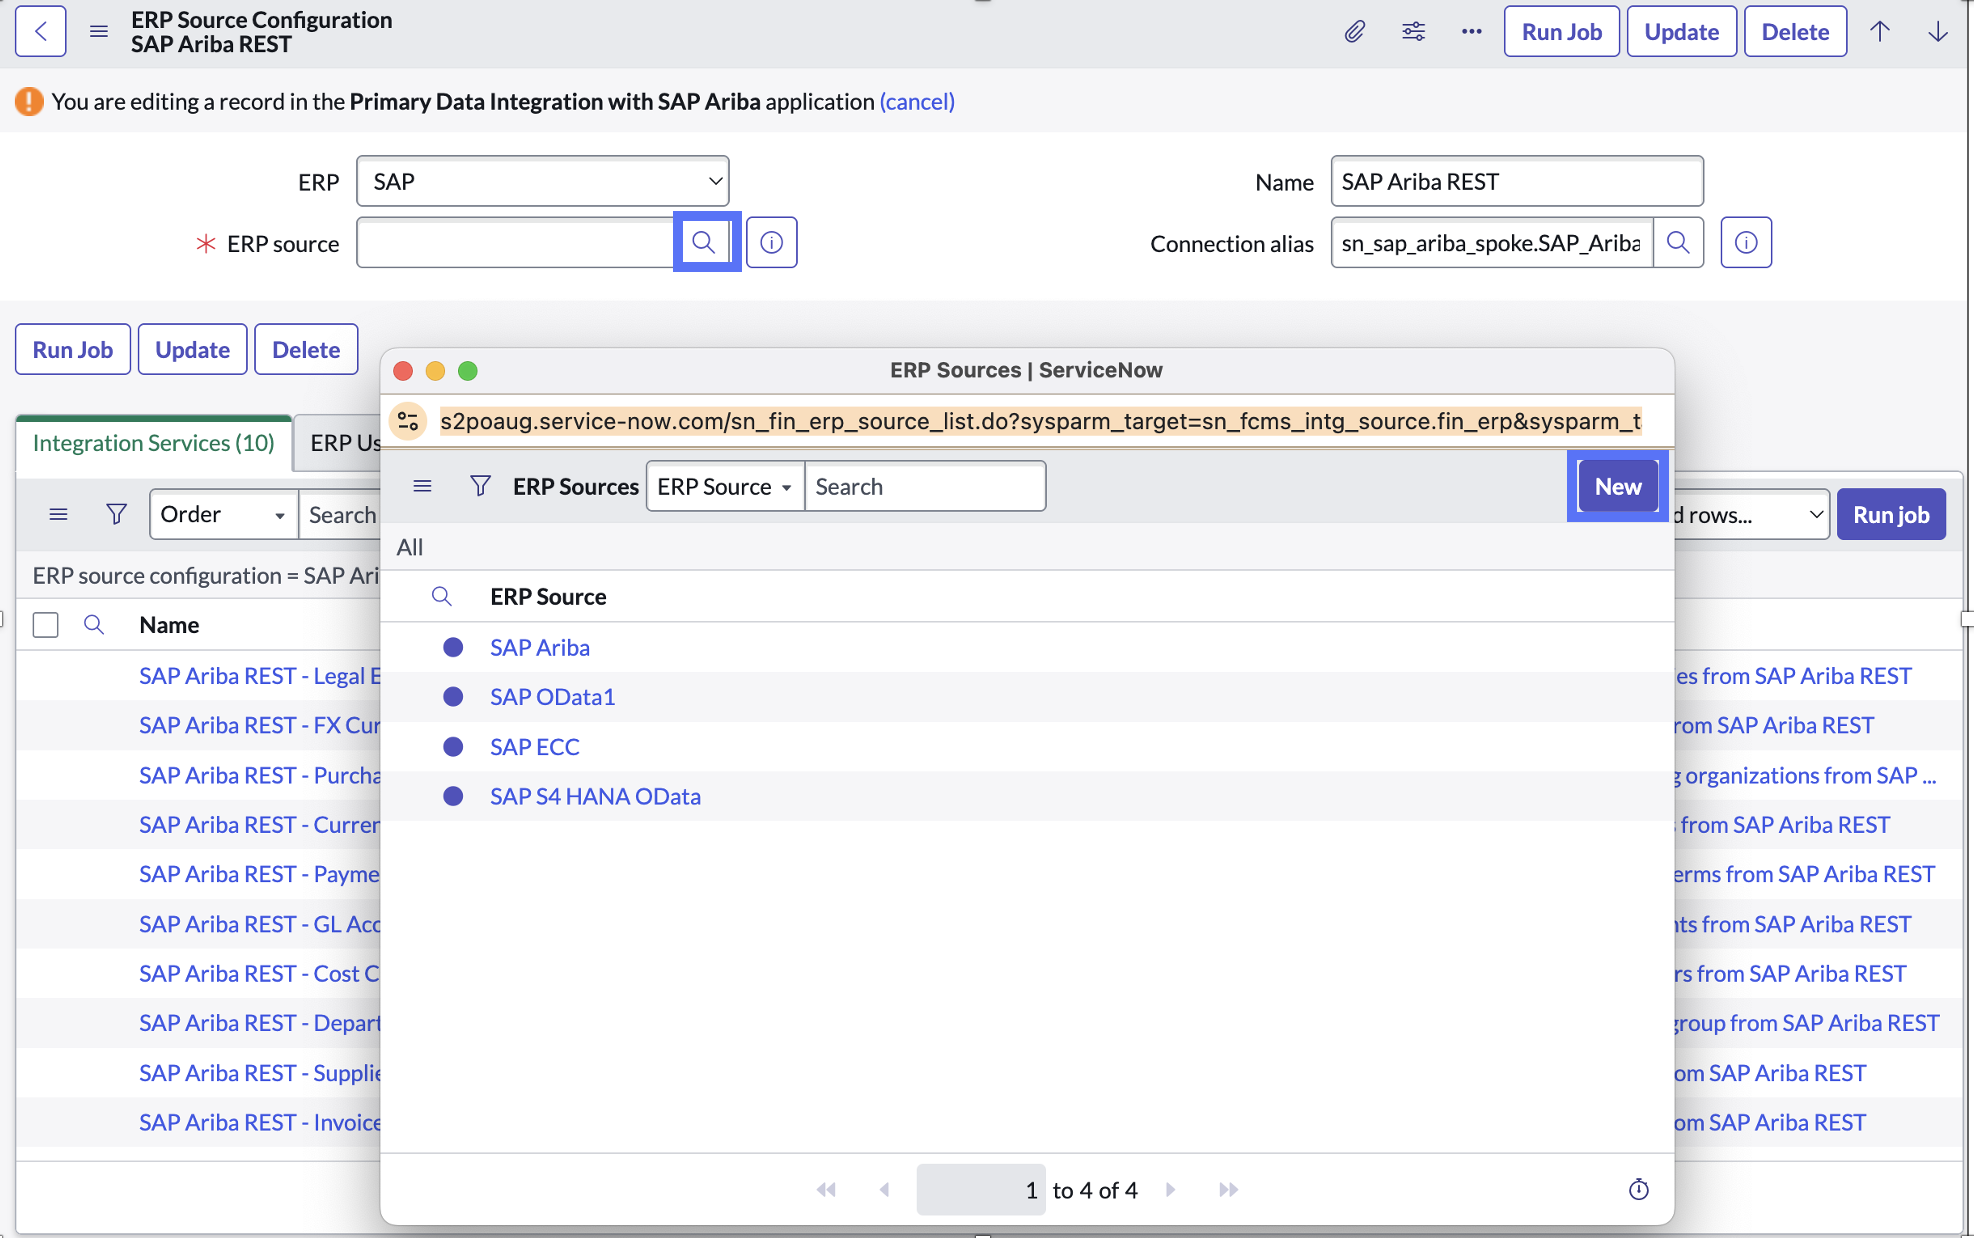
Task: Click search icon beside Name column header
Action: (94, 625)
